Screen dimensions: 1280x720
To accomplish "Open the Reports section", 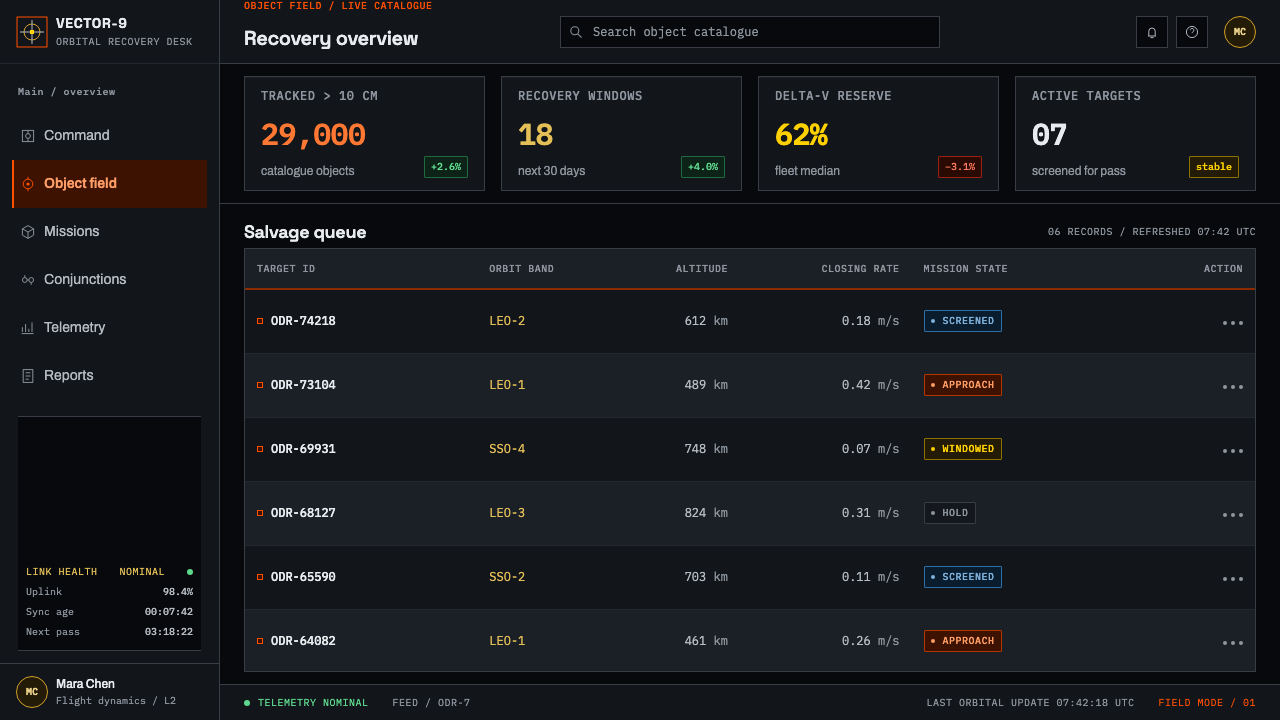I will pyautogui.click(x=110, y=376).
